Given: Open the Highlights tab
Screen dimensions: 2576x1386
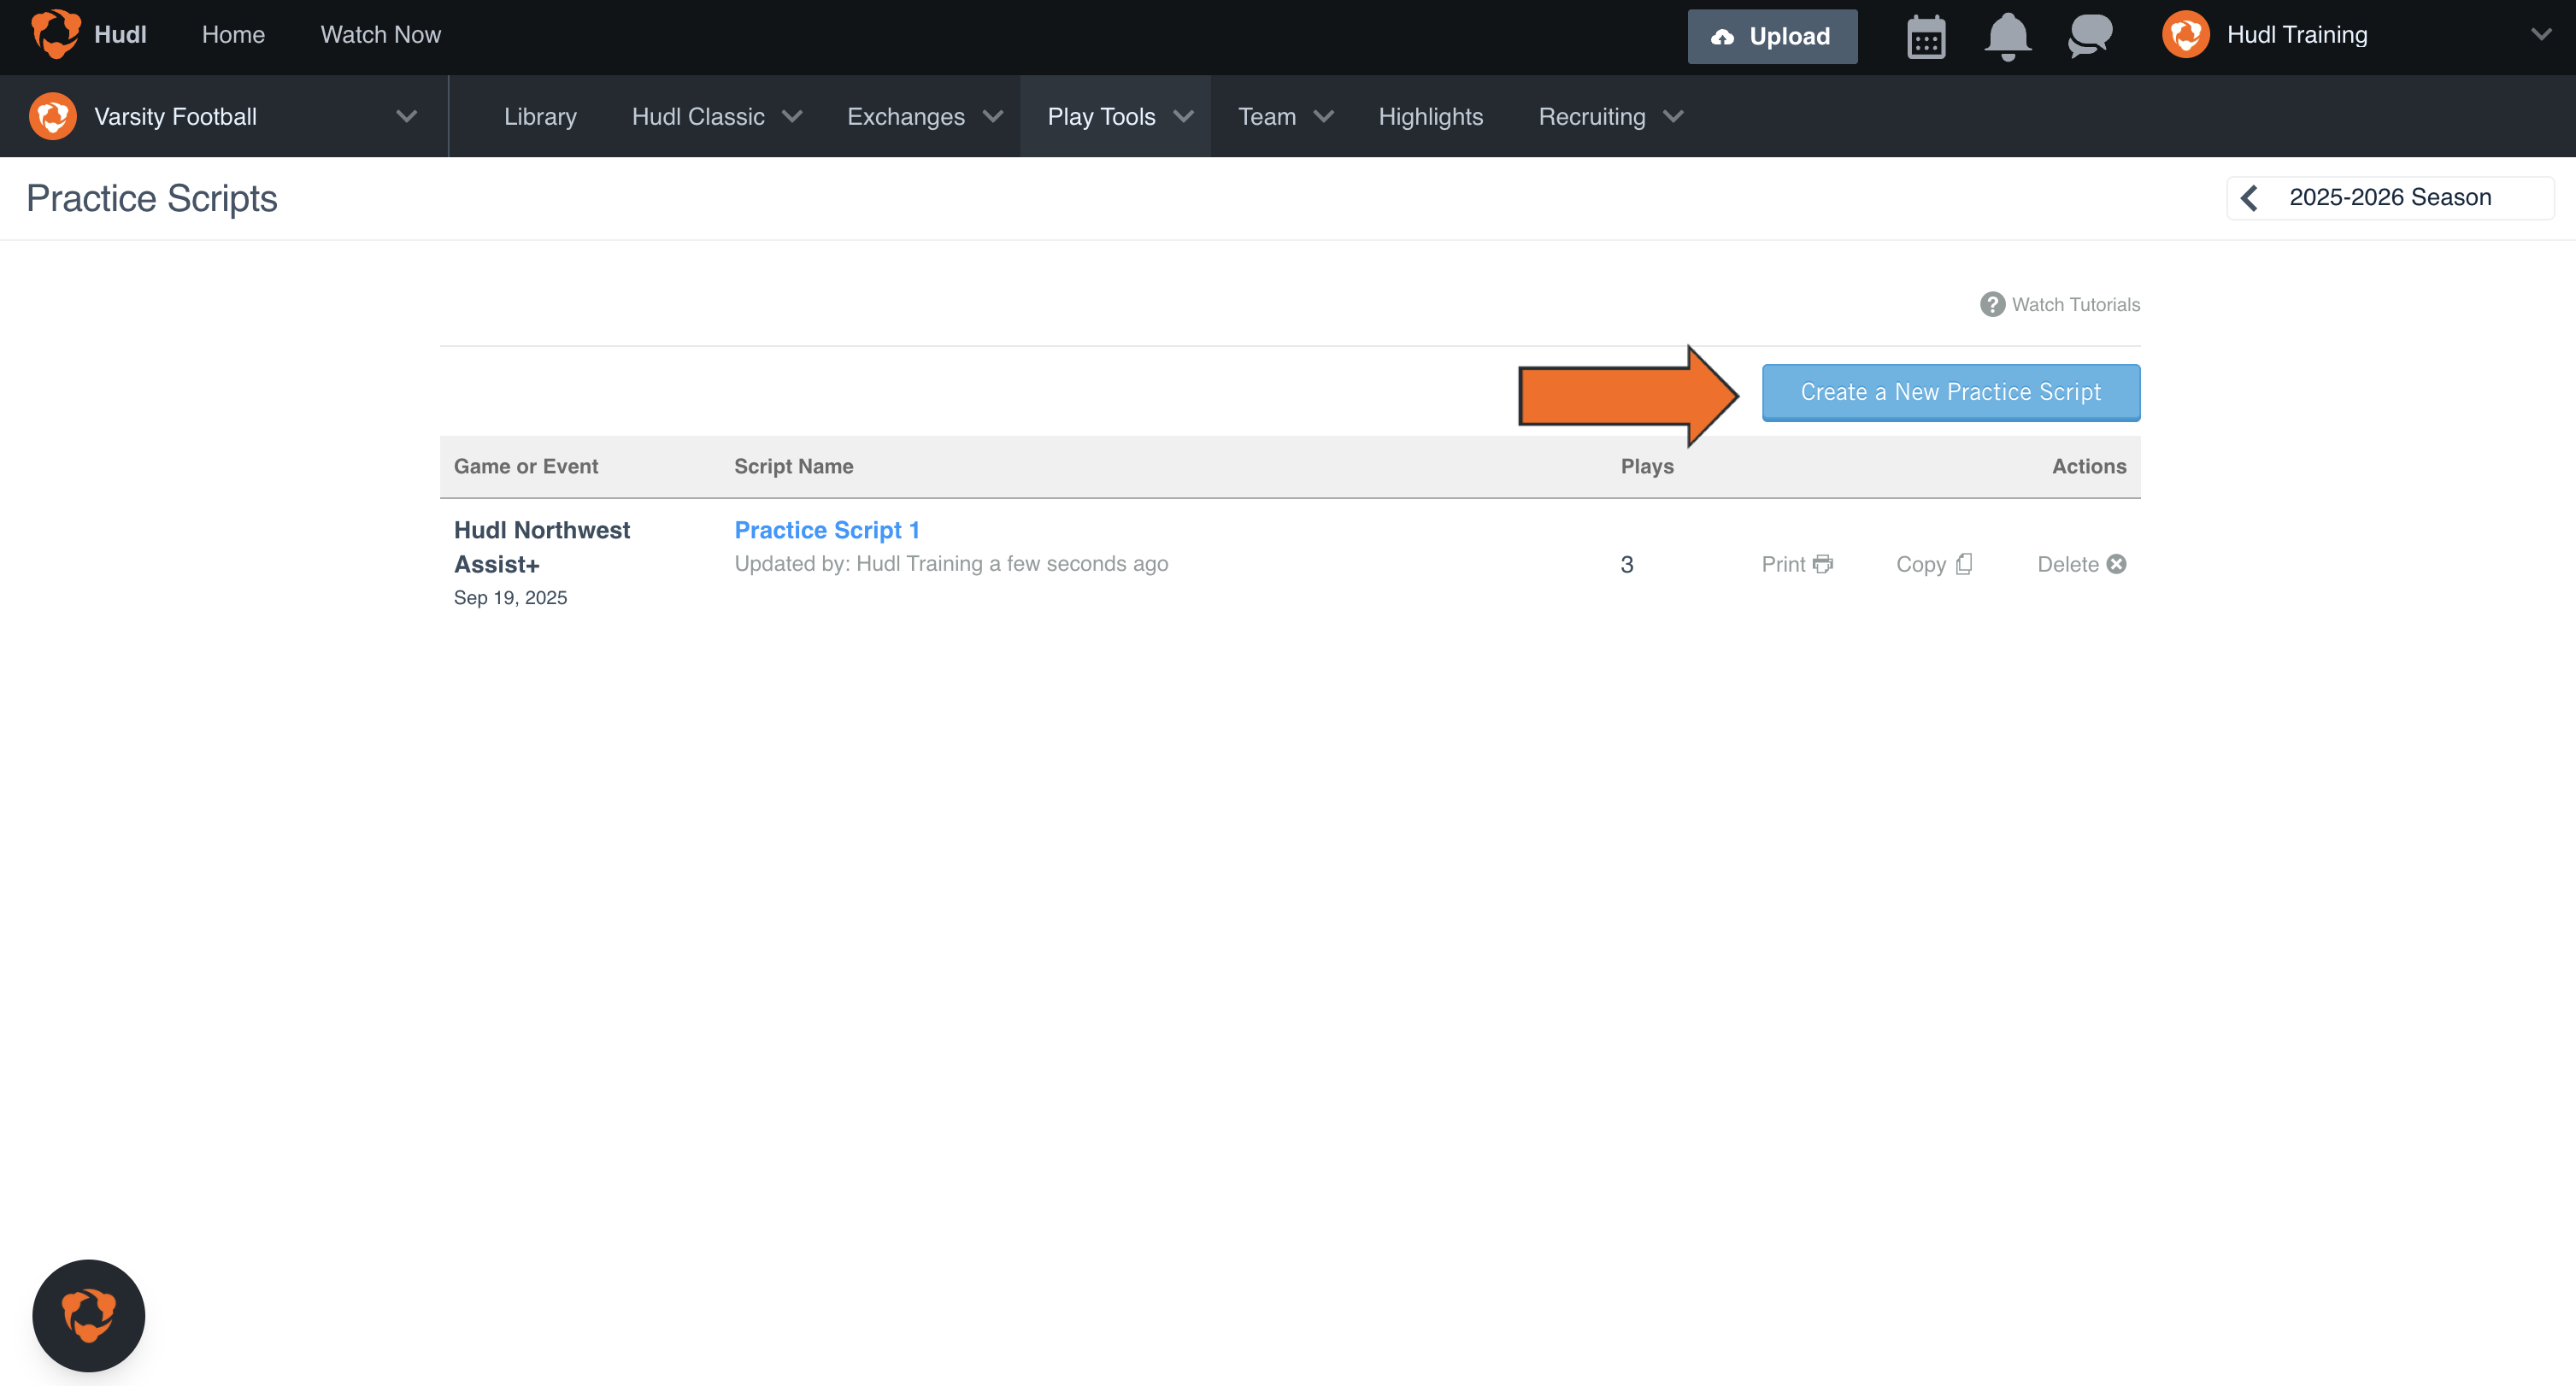Looking at the screenshot, I should click(1430, 117).
